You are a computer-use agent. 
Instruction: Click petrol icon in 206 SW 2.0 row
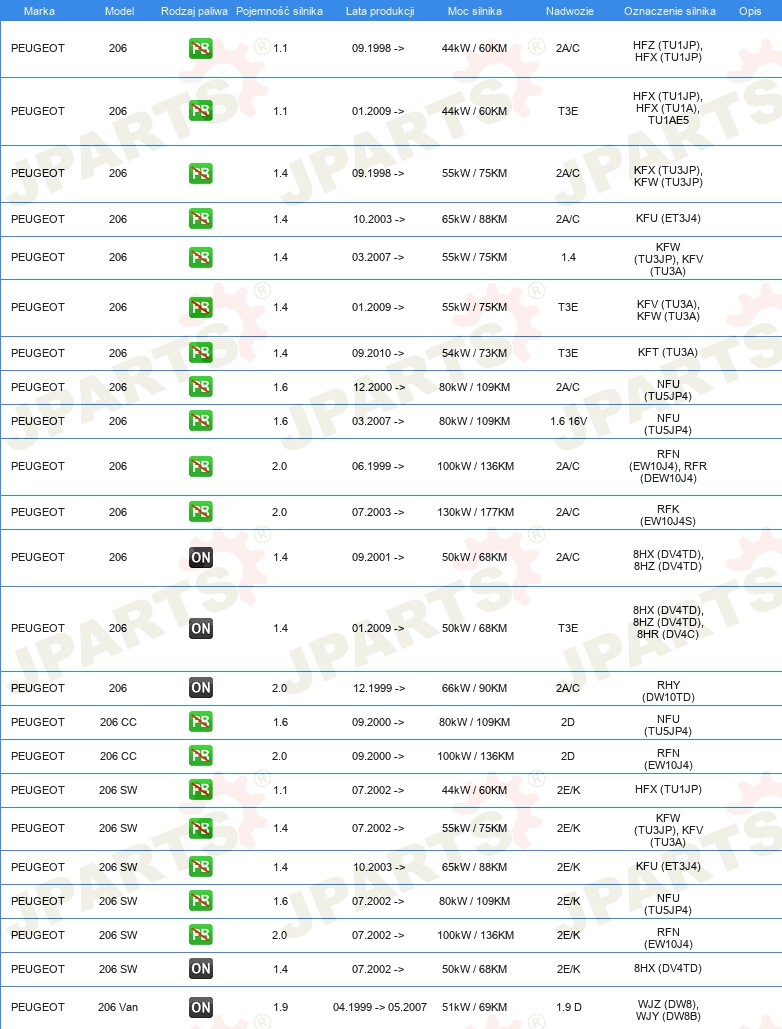coord(201,935)
